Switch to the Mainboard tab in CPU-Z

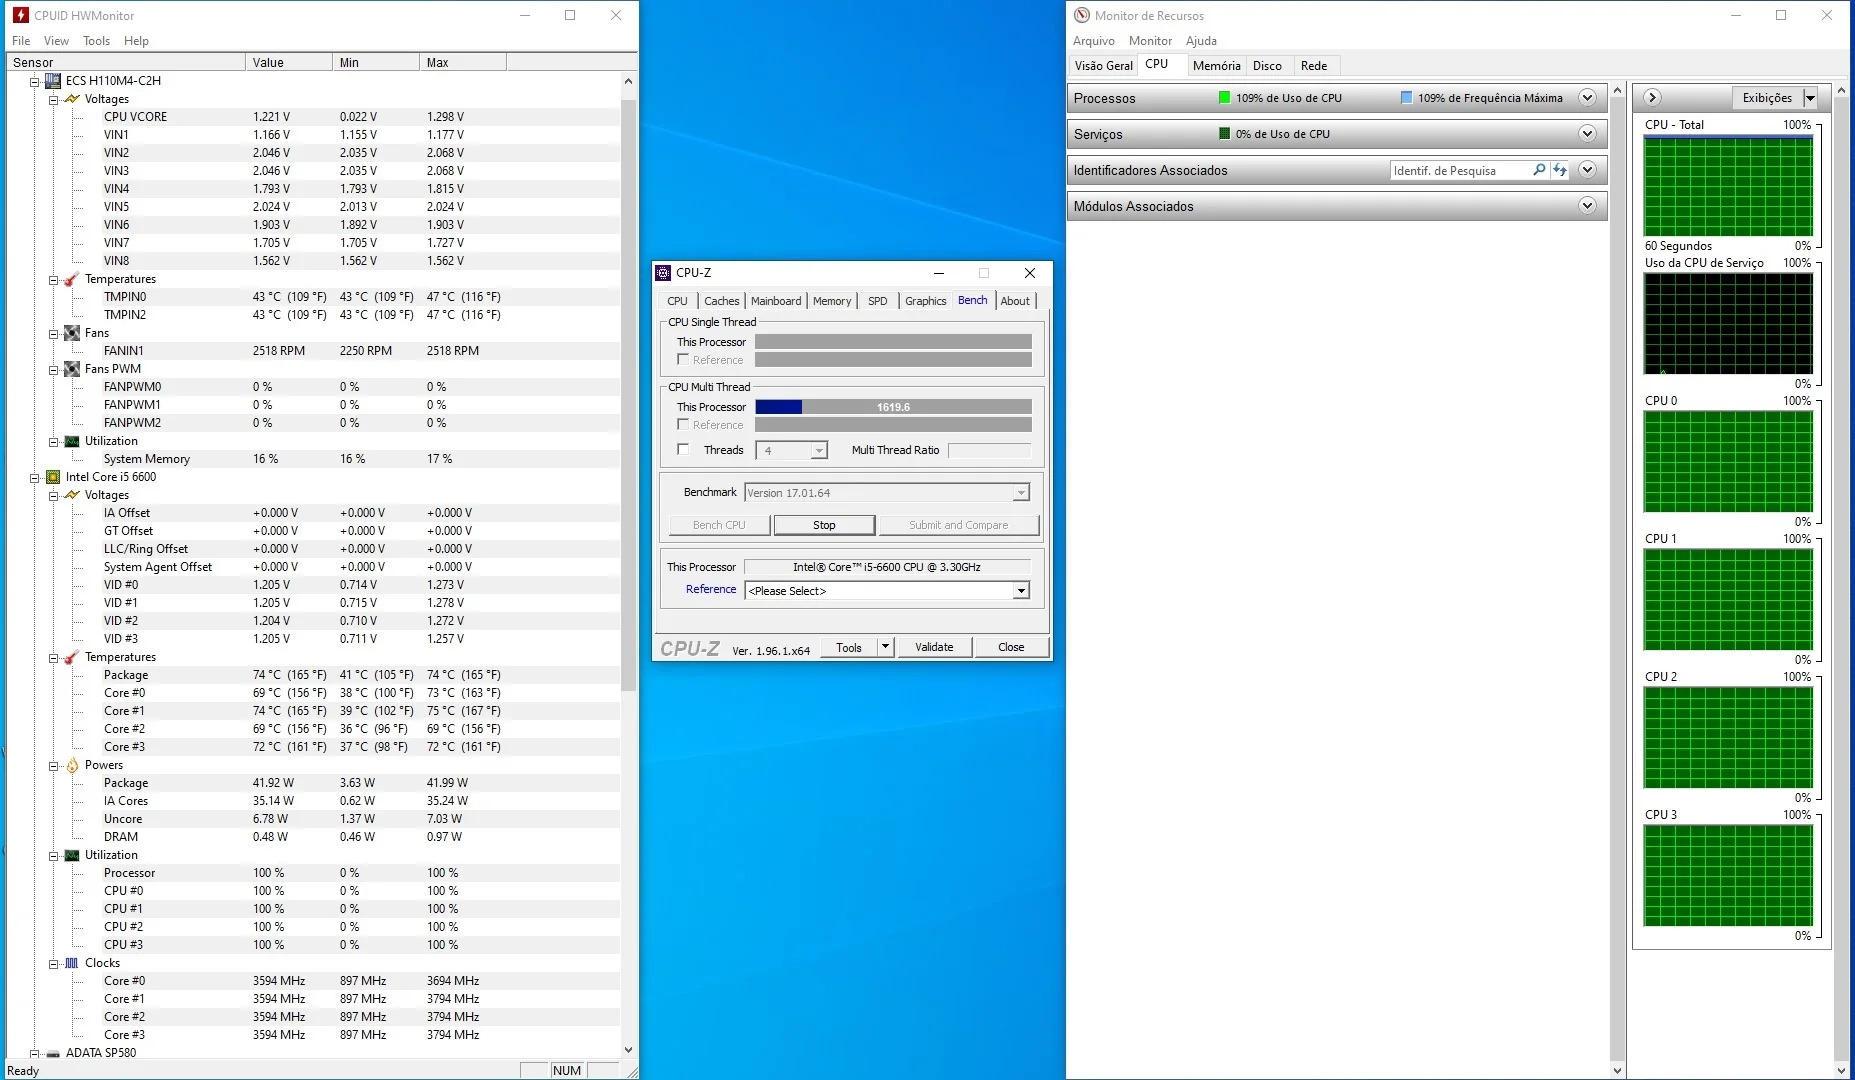pos(776,301)
